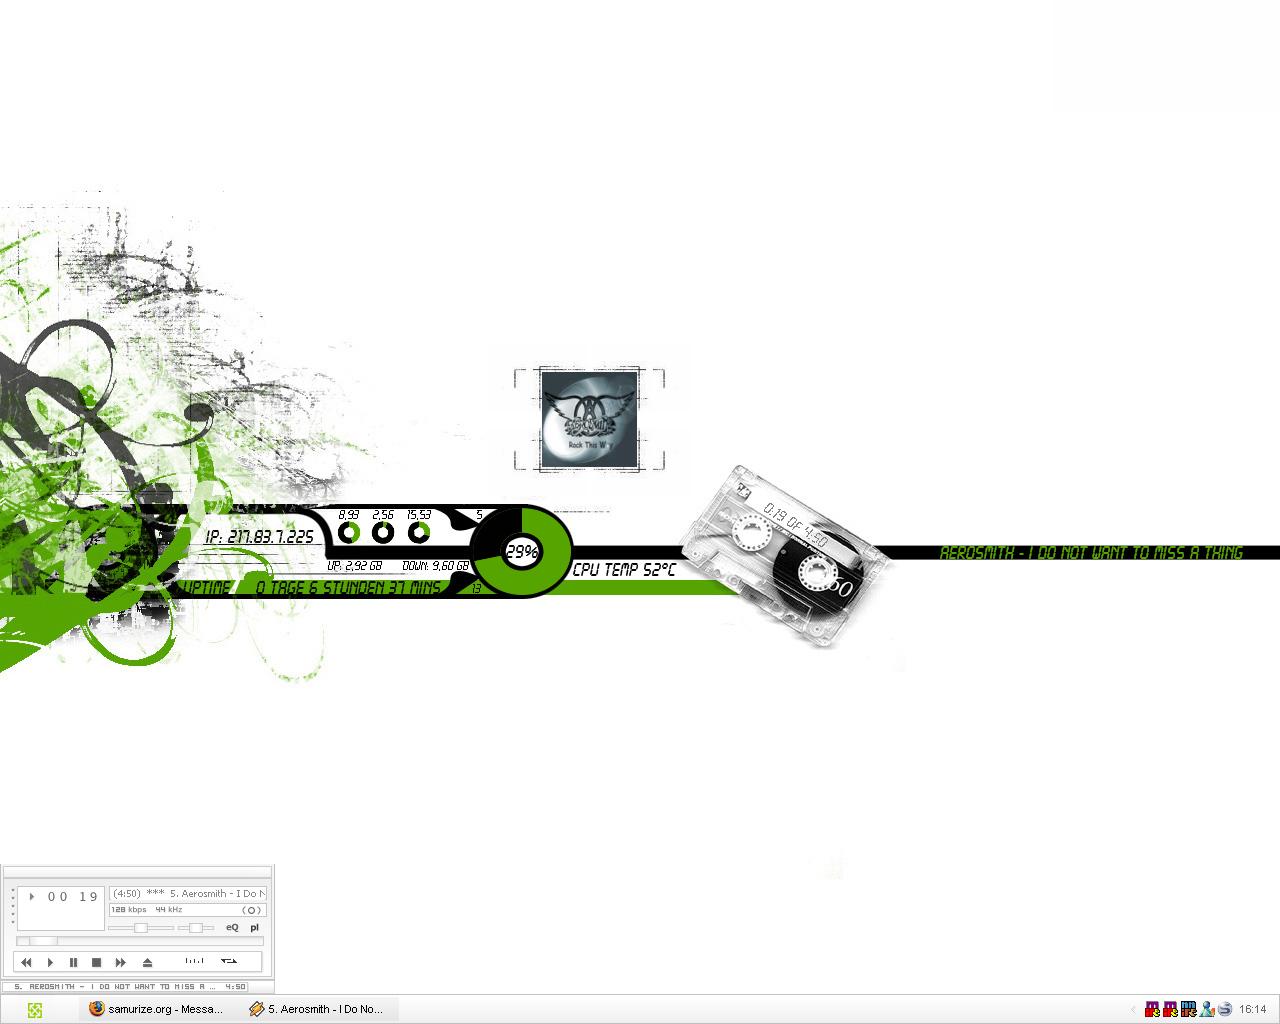Click the scrolling song title in player
1280x1024 pixels.
click(x=189, y=893)
